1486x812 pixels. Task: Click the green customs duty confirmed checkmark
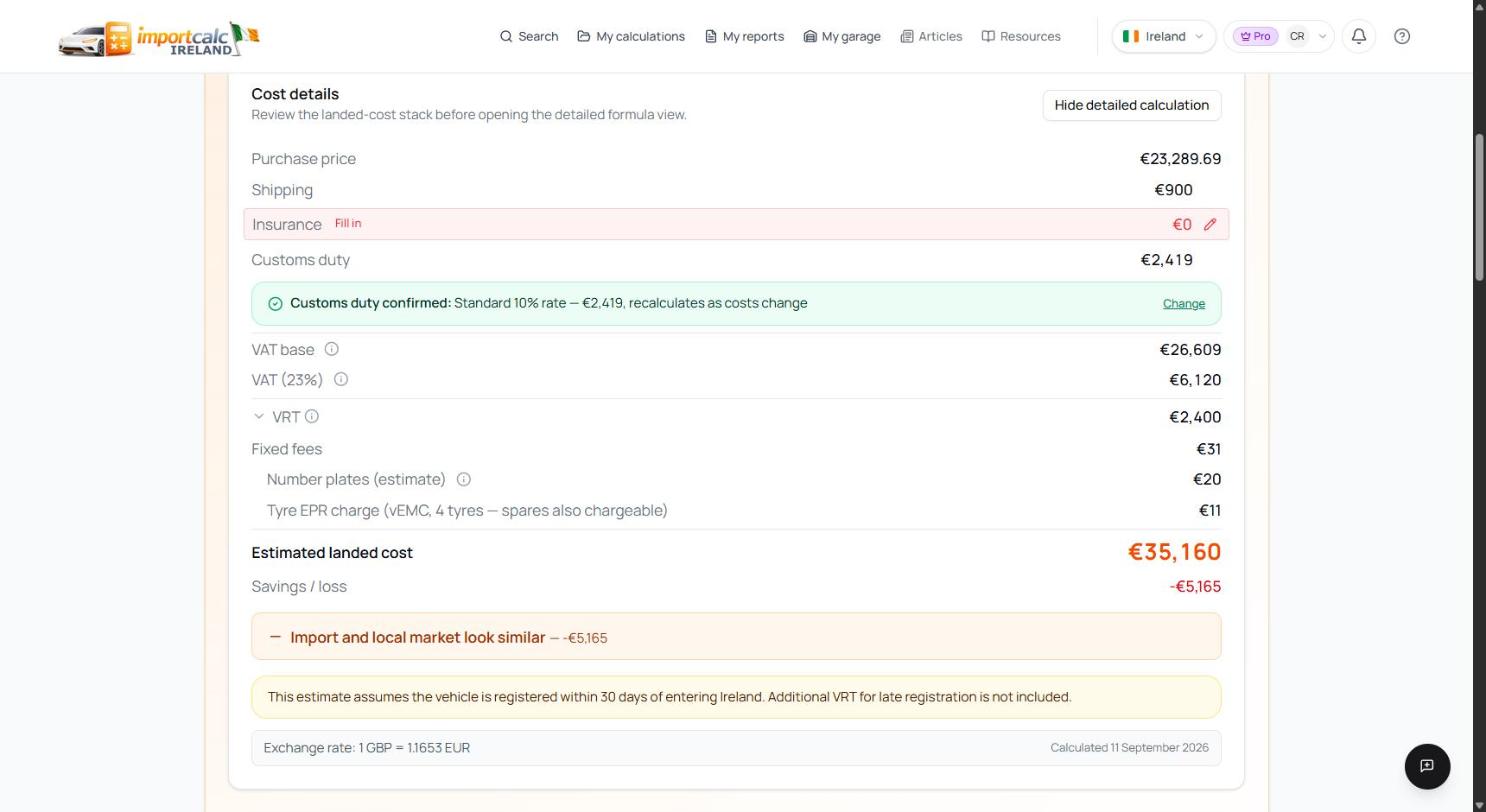pos(275,303)
